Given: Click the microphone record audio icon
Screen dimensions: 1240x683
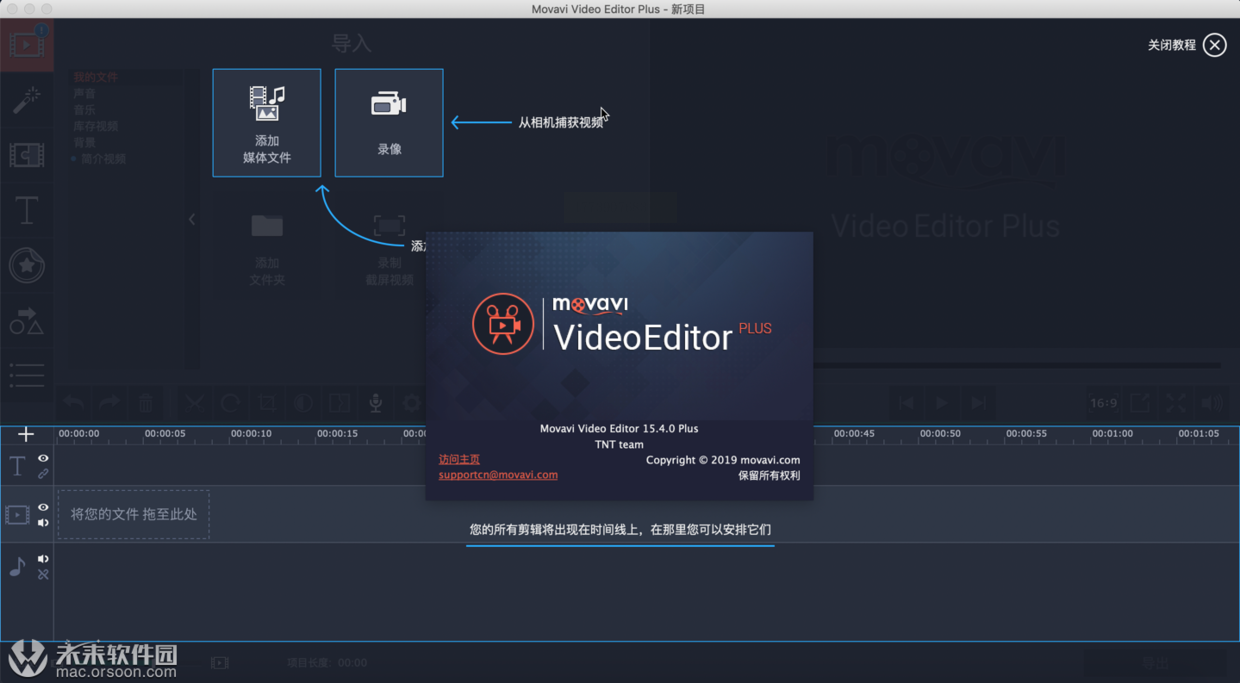Looking at the screenshot, I should 375,403.
